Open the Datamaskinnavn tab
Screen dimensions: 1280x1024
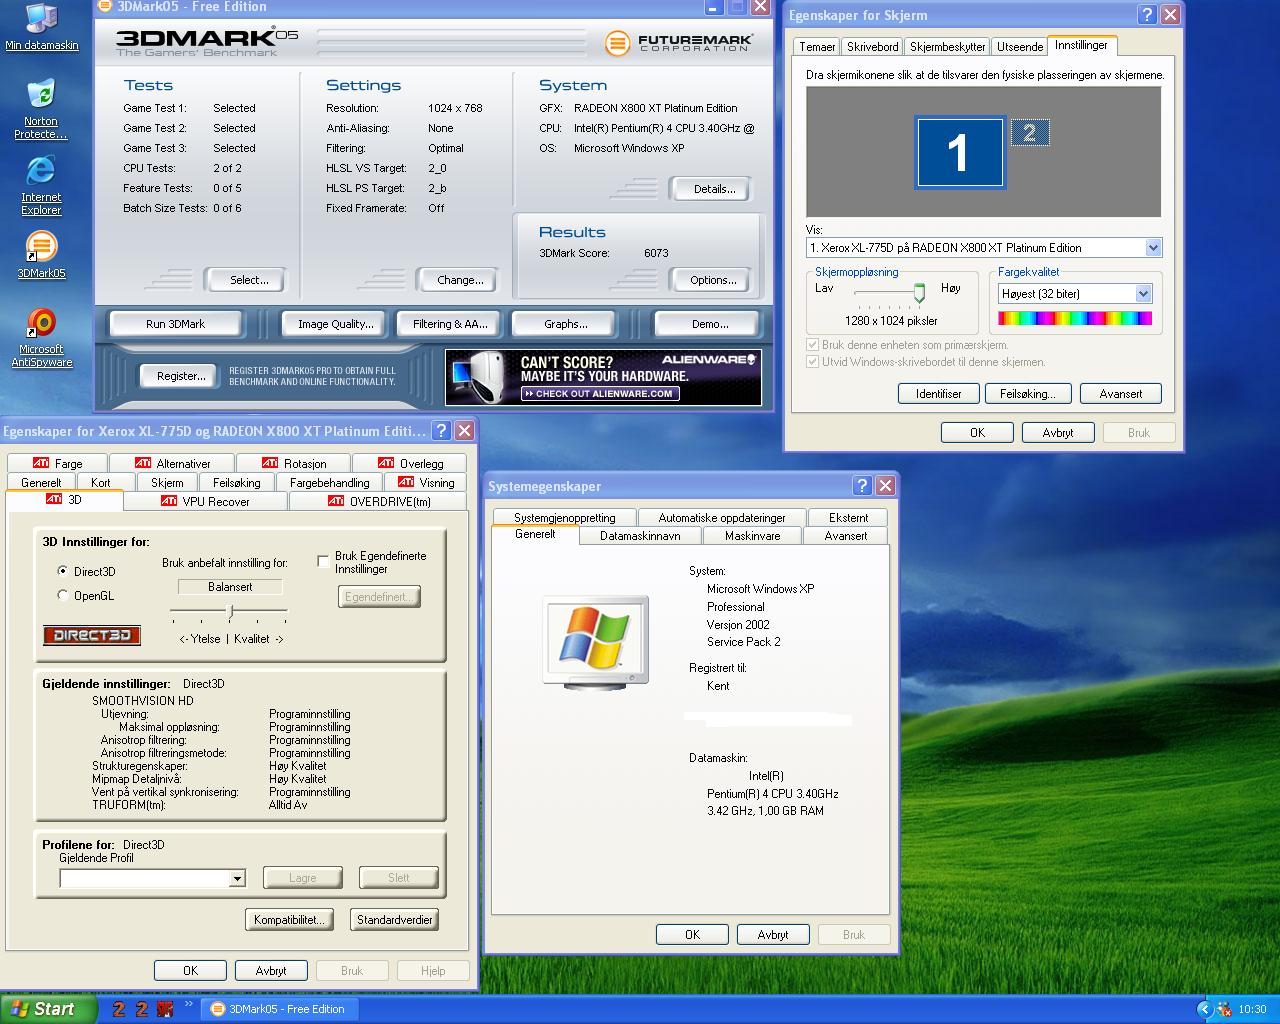click(640, 536)
